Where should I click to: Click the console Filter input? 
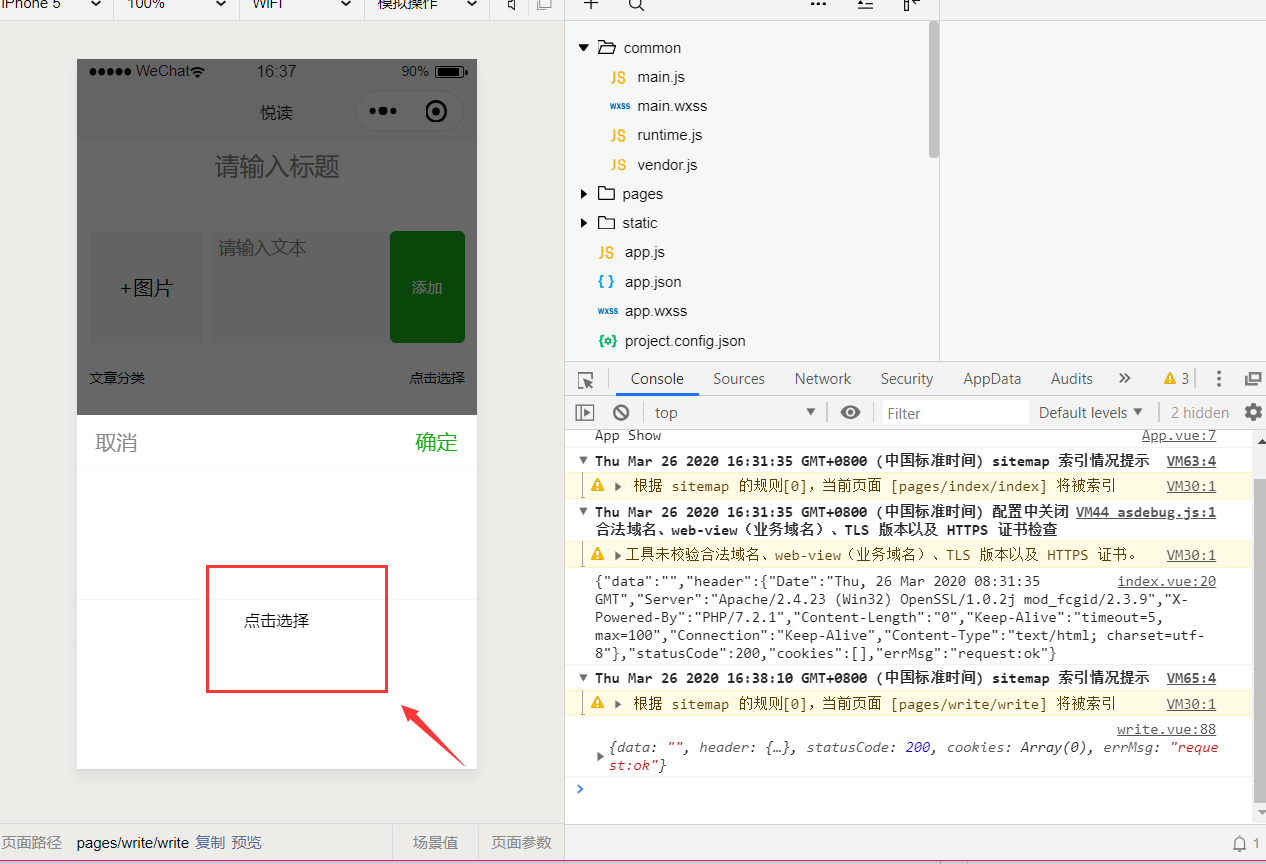point(954,413)
